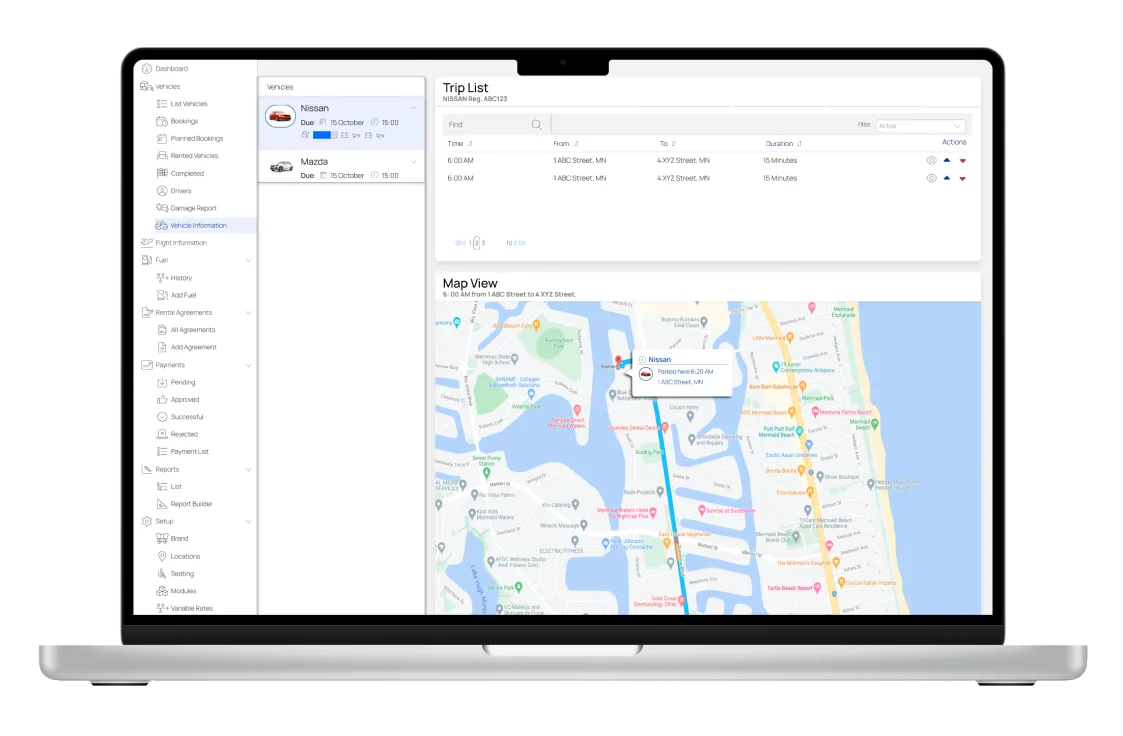
Task: Click the Approved thumbs-up icon
Action: click(162, 400)
